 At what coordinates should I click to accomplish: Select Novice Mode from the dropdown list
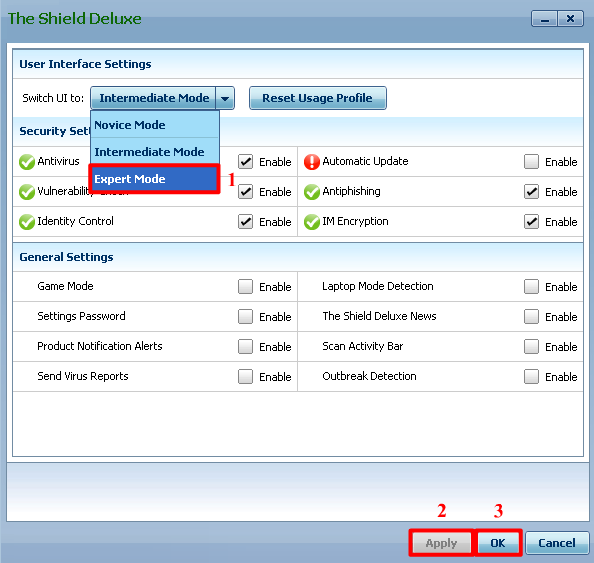click(155, 125)
